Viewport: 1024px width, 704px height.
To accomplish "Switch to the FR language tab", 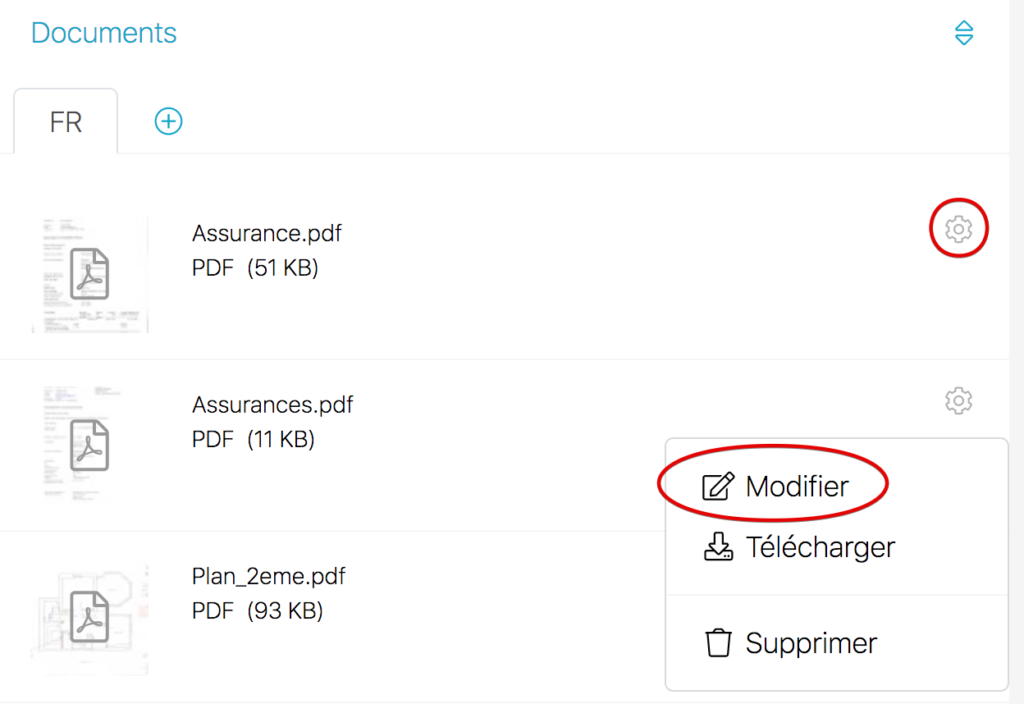I will point(66,122).
